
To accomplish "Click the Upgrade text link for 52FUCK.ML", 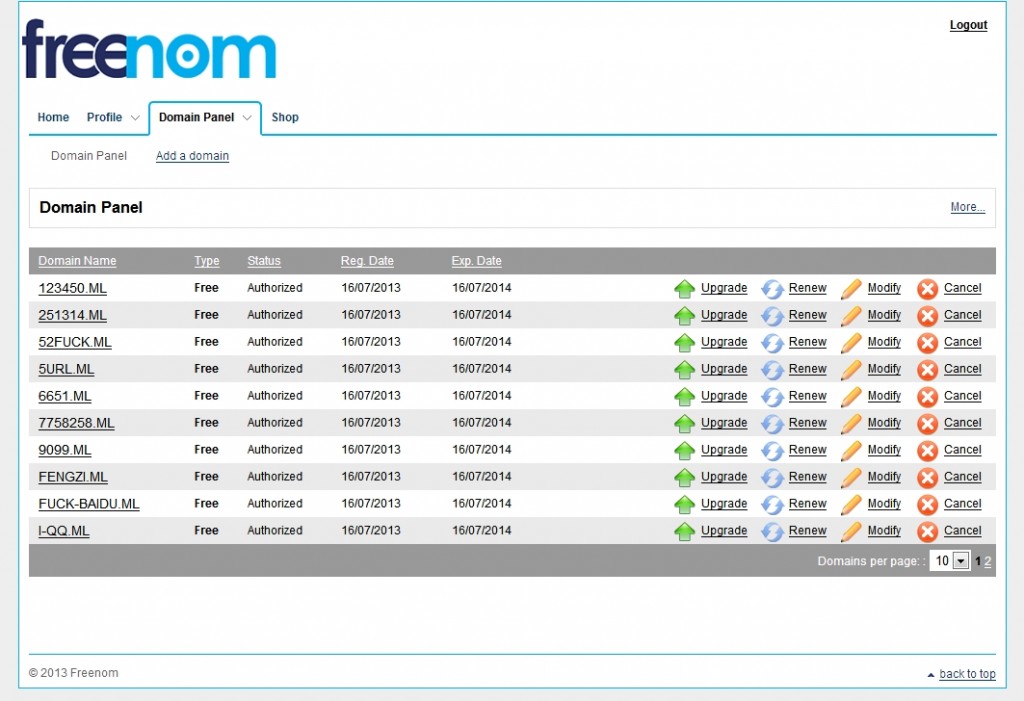I will [x=724, y=342].
